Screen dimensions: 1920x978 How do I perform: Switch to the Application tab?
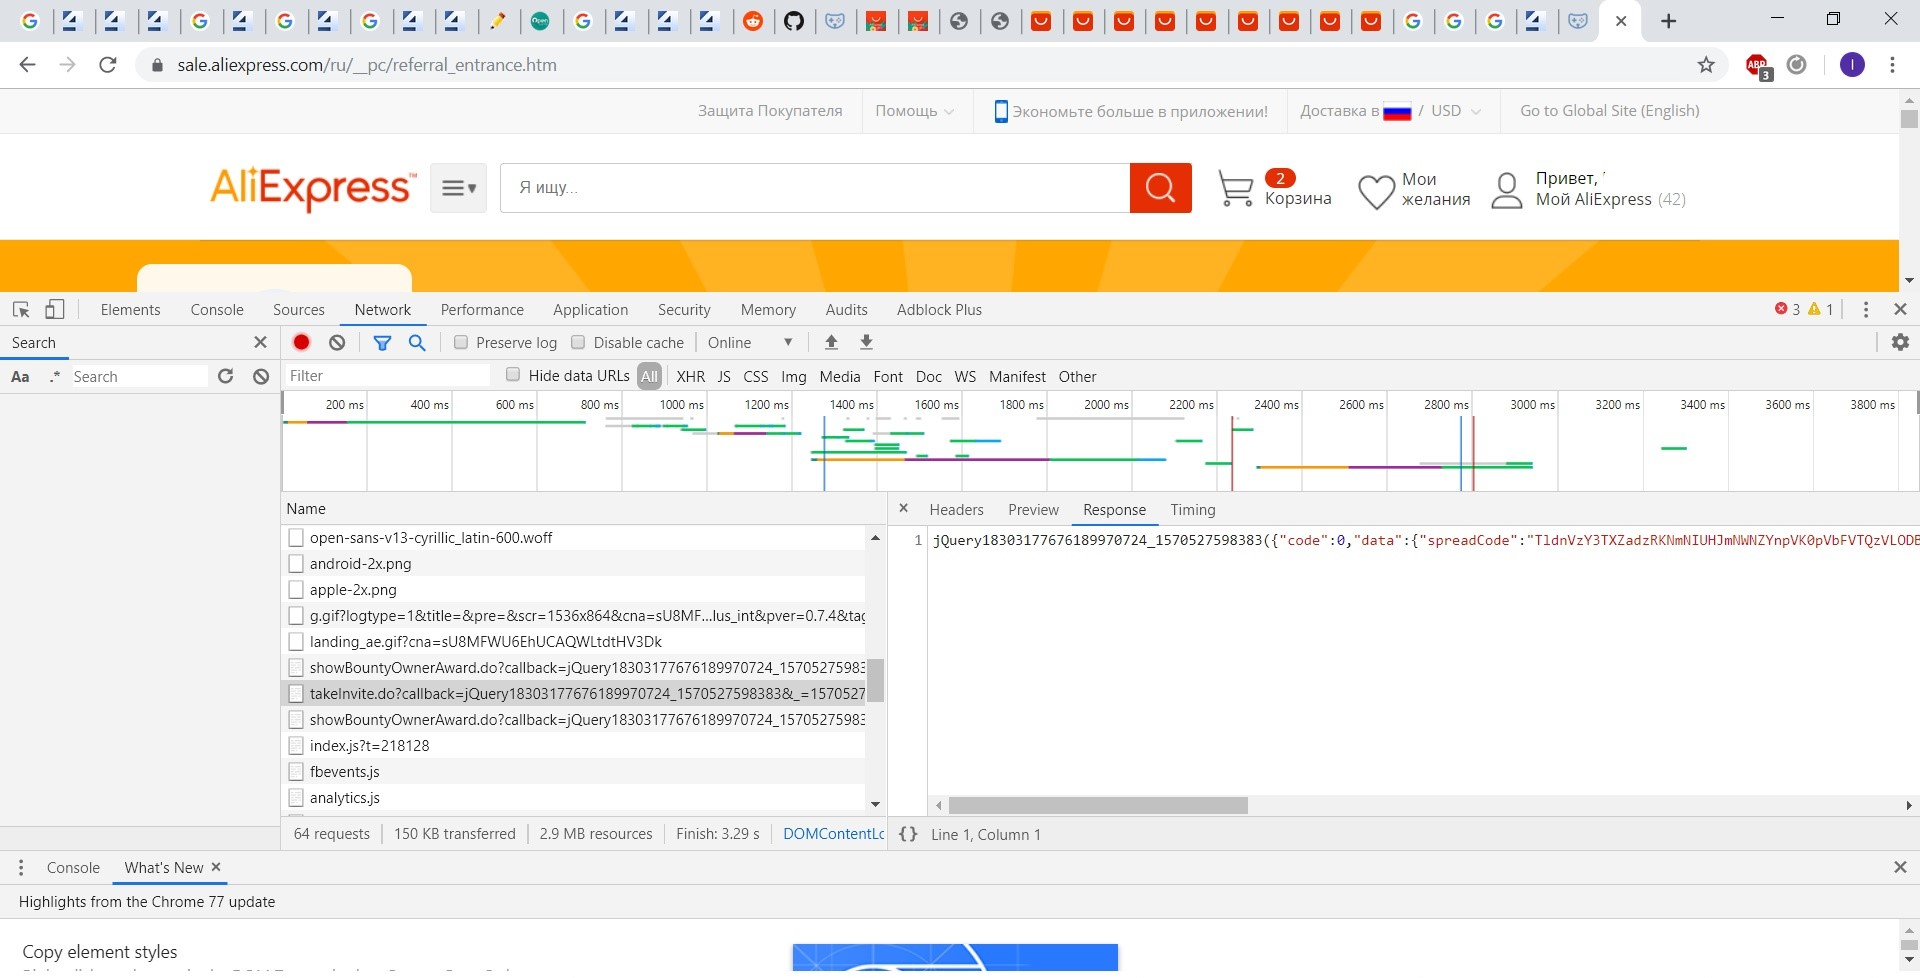pyautogui.click(x=590, y=310)
